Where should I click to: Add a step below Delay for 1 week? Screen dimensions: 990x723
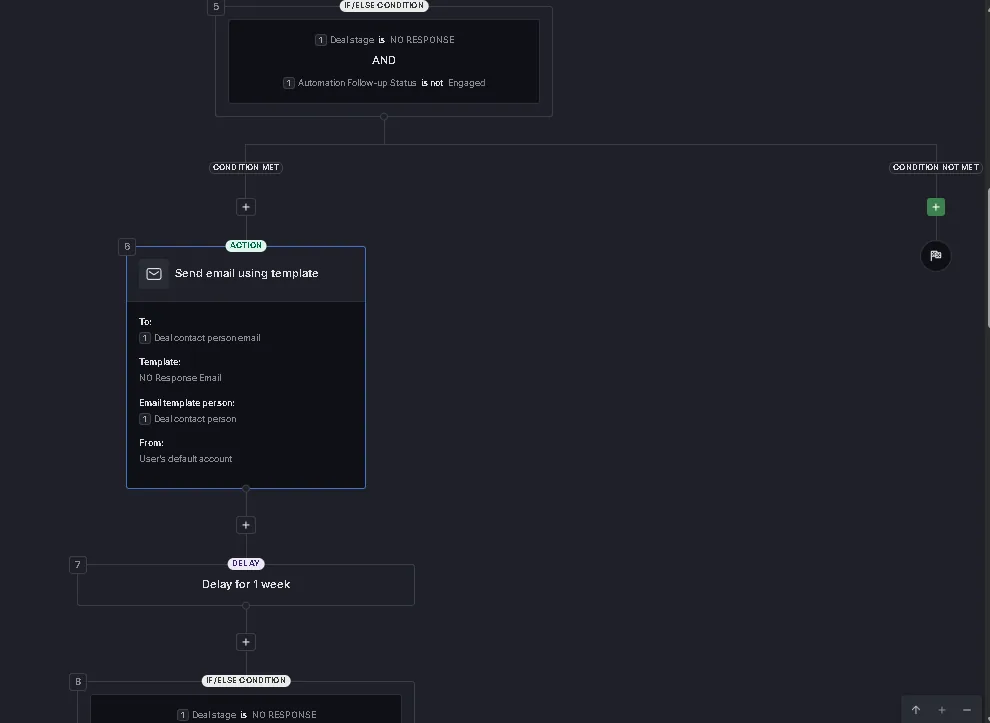(246, 642)
